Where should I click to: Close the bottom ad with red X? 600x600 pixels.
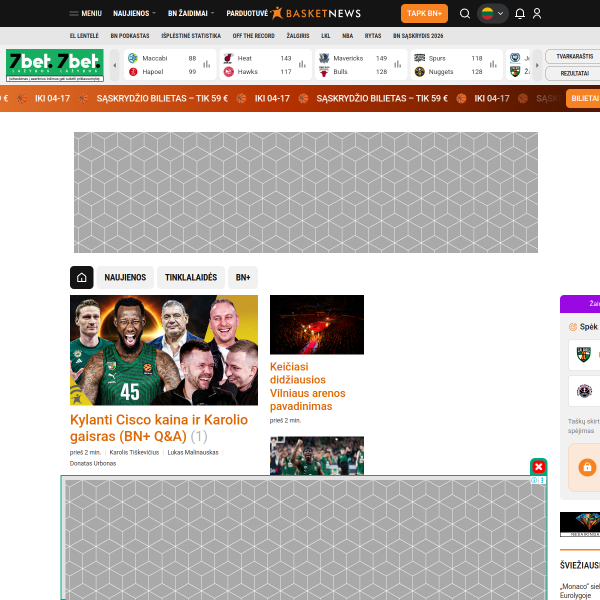[x=538, y=467]
